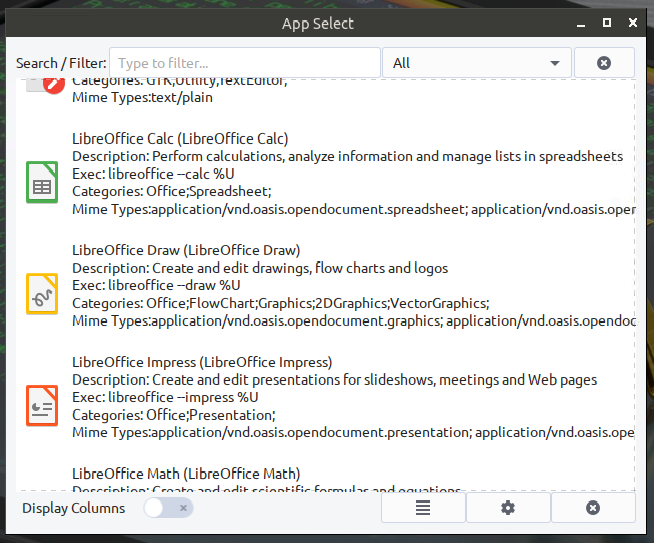Click the Calc Mime Types line
The height and width of the screenshot is (543, 654).
pos(353,209)
